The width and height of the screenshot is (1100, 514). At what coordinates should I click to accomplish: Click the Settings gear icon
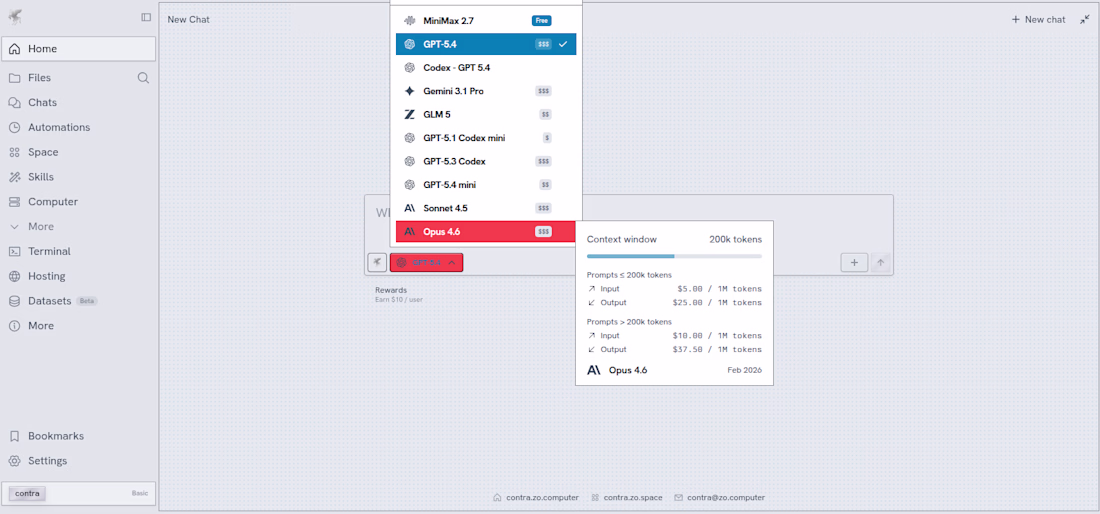14,461
